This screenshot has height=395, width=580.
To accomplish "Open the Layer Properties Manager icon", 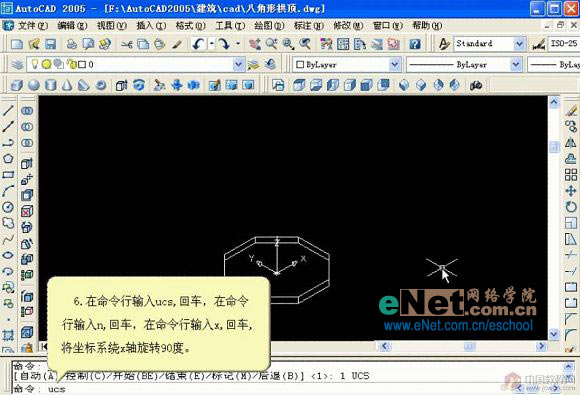I will 17,64.
